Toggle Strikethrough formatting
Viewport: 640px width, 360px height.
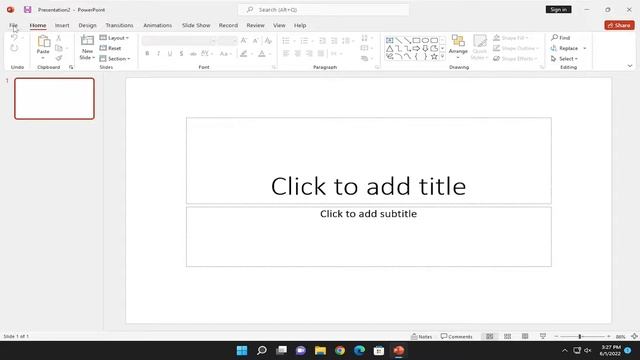[193, 53]
